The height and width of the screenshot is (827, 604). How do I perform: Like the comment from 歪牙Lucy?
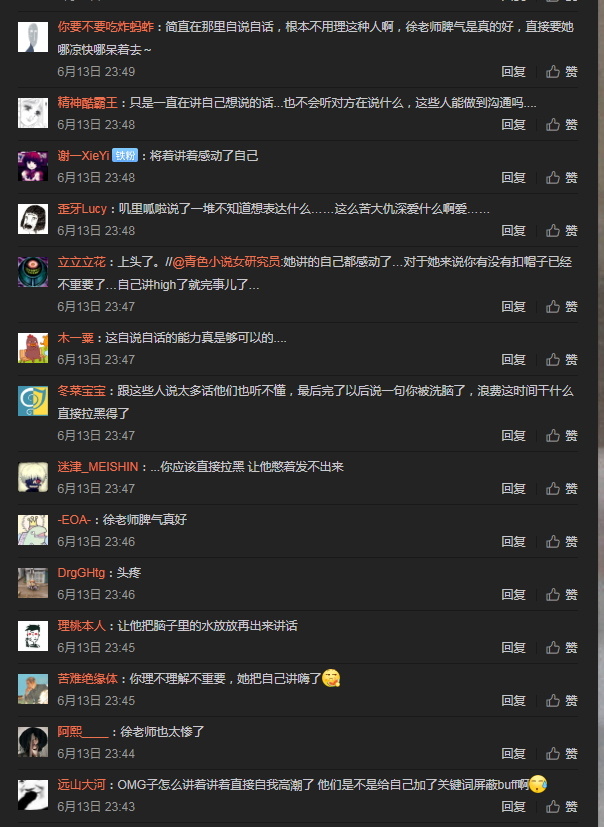click(x=561, y=230)
